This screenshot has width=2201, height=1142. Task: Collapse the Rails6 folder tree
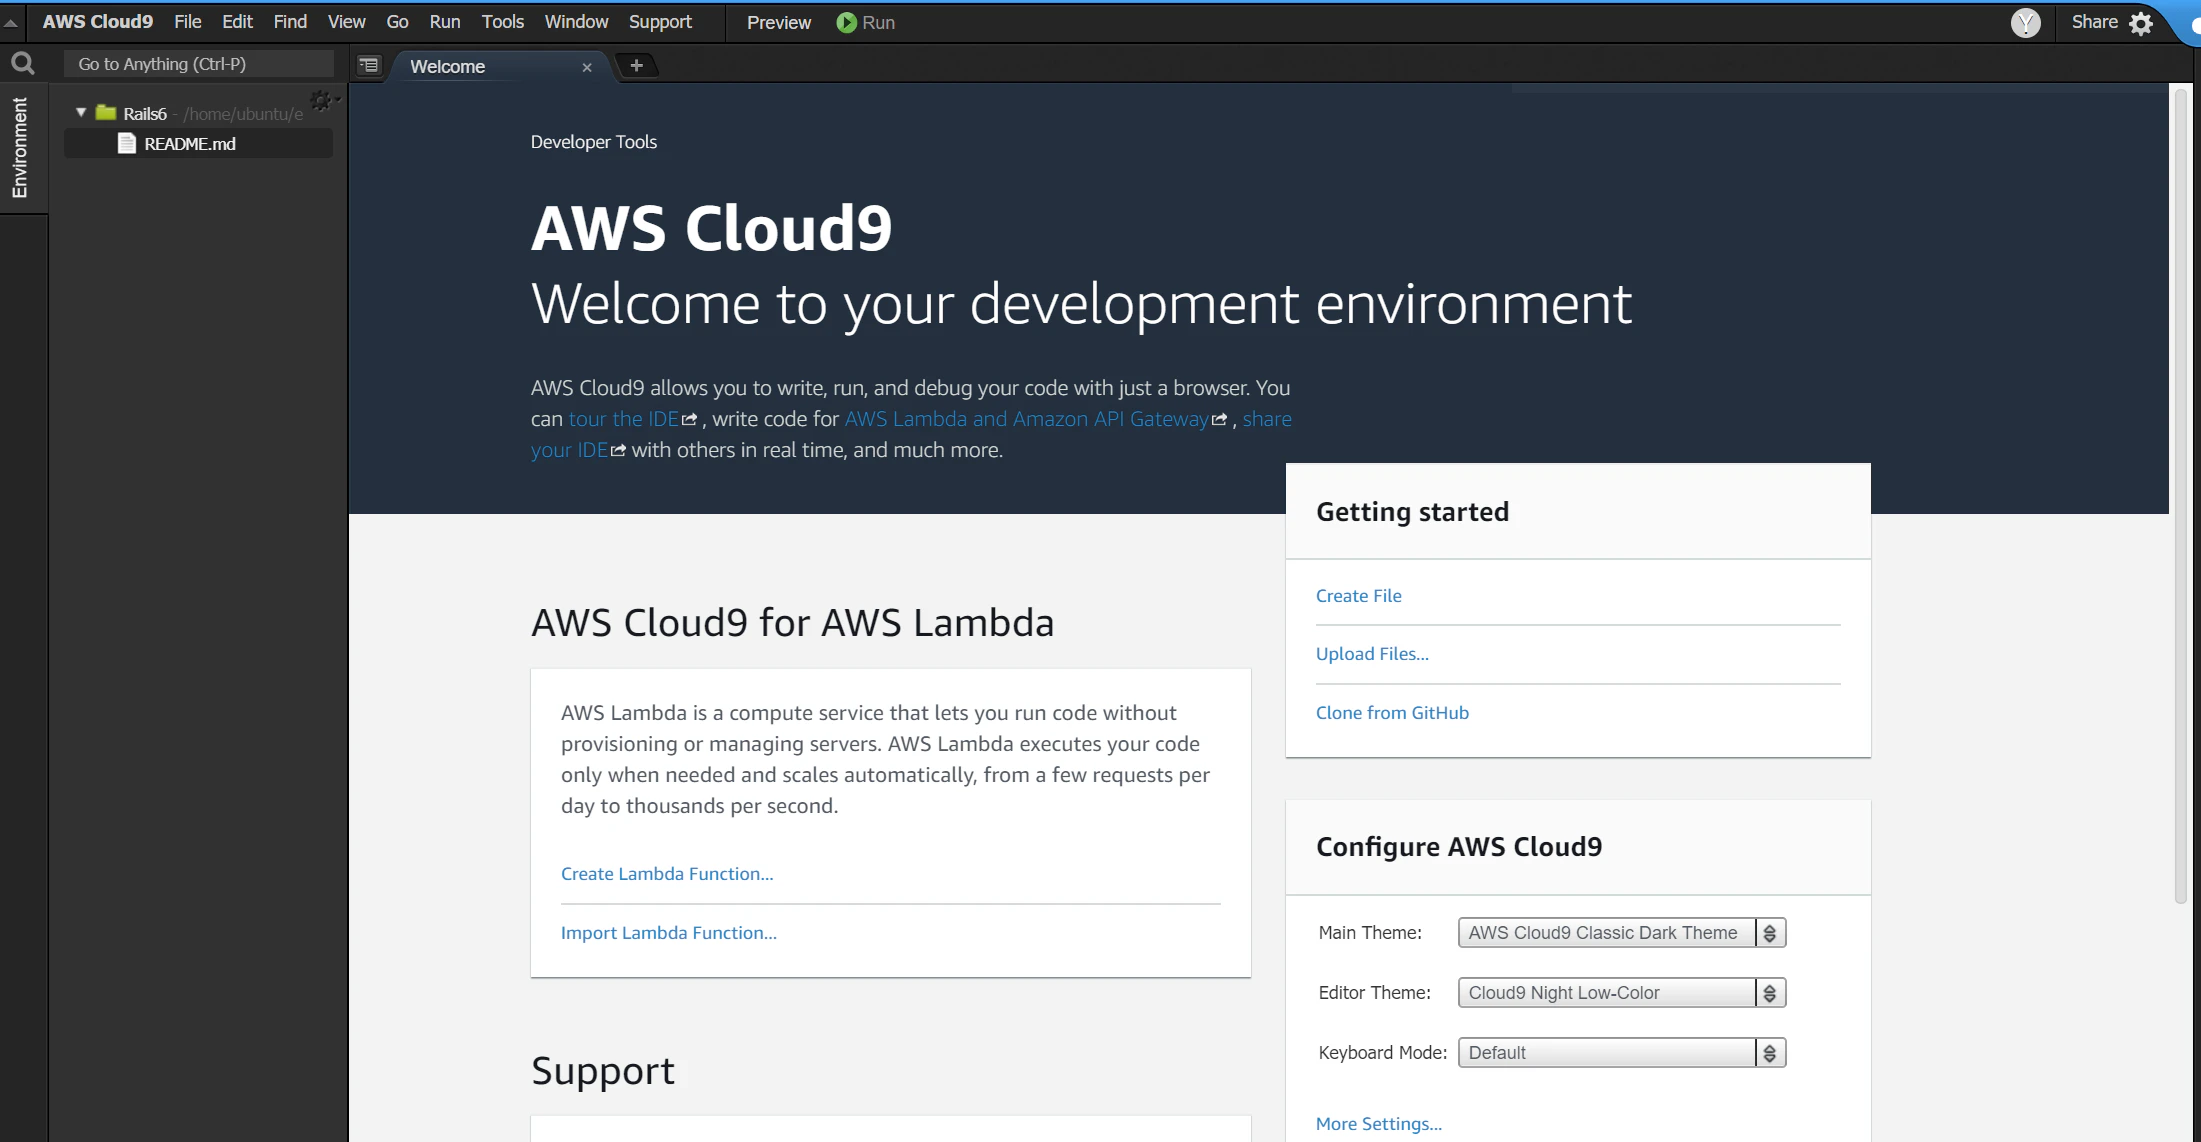(81, 113)
